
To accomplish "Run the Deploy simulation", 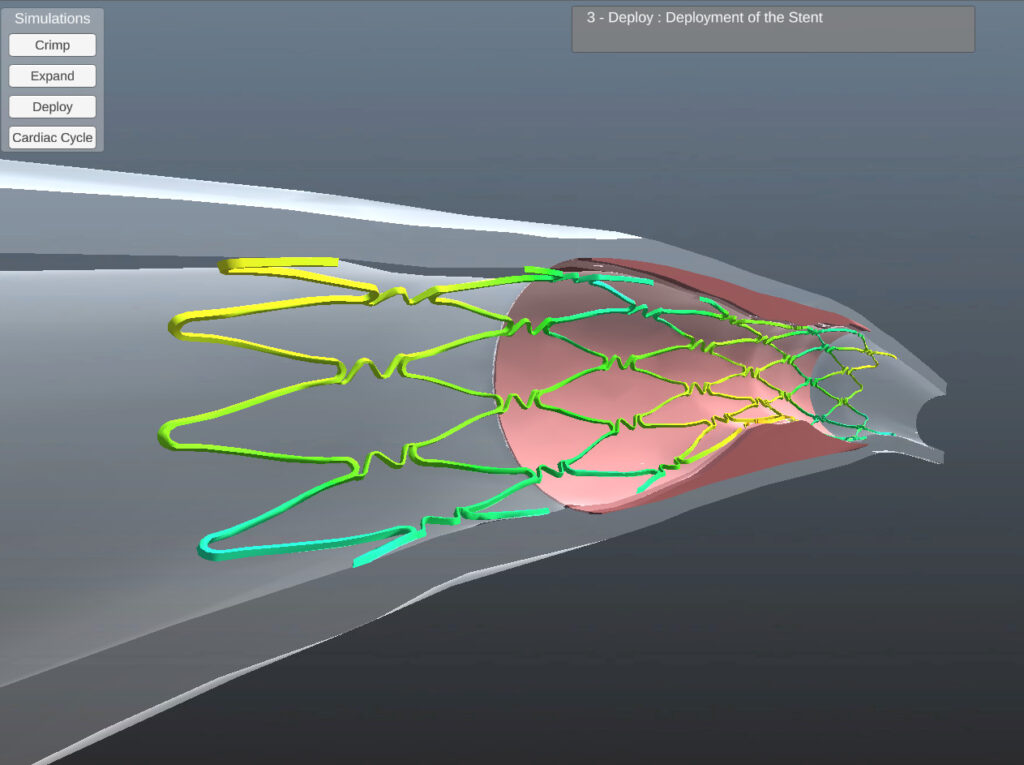I will [51, 106].
